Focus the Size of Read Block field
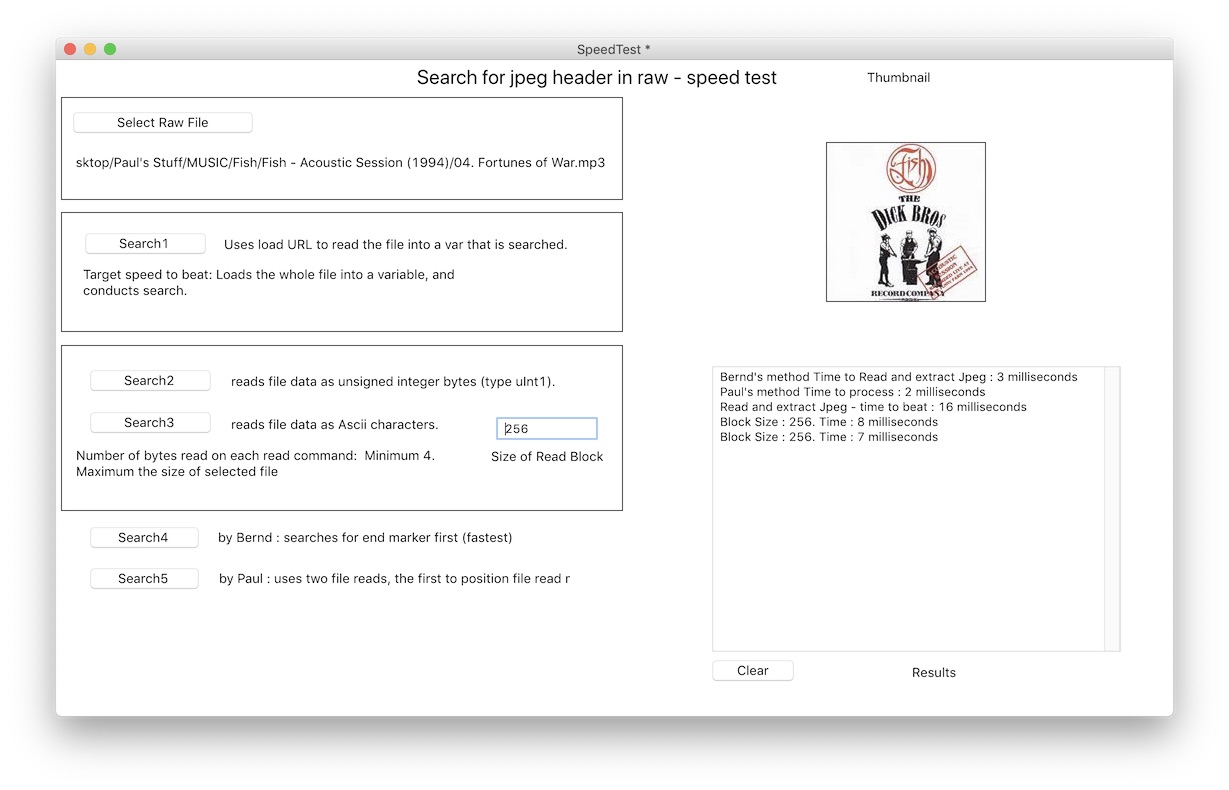Image resolution: width=1229 pixels, height=790 pixels. tap(547, 429)
